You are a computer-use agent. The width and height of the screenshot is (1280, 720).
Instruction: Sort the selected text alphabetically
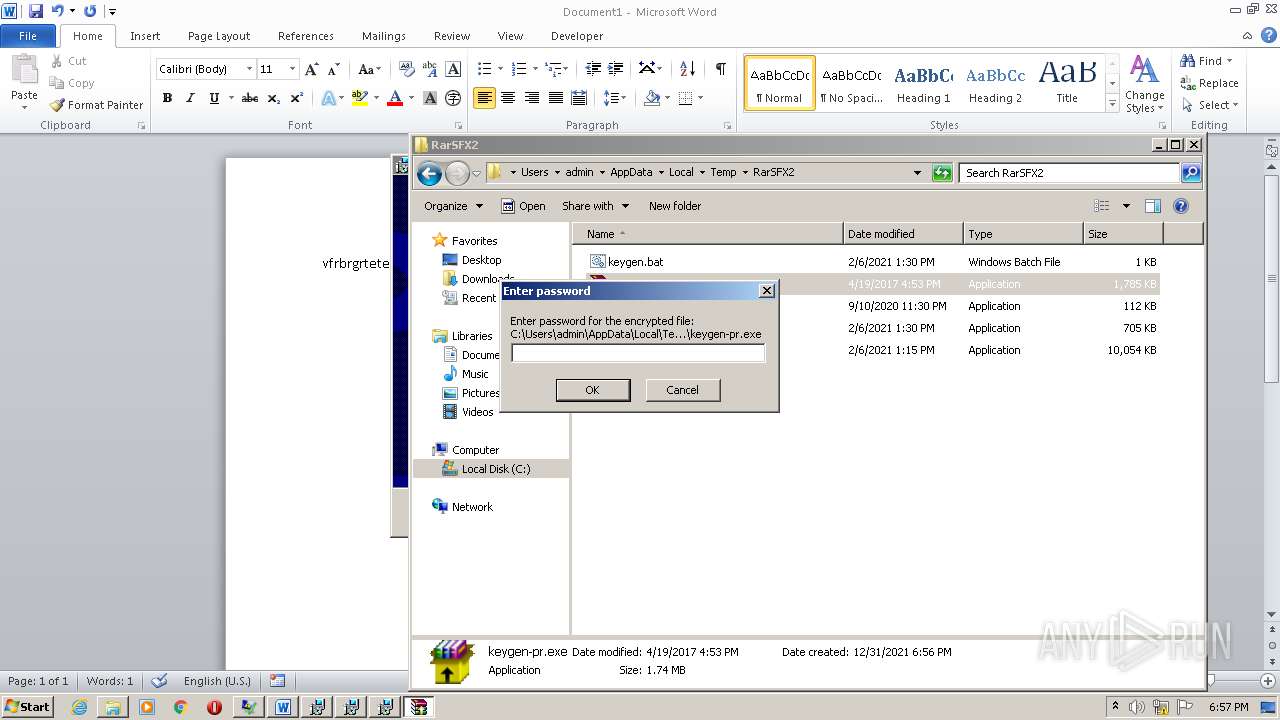pyautogui.click(x=687, y=69)
